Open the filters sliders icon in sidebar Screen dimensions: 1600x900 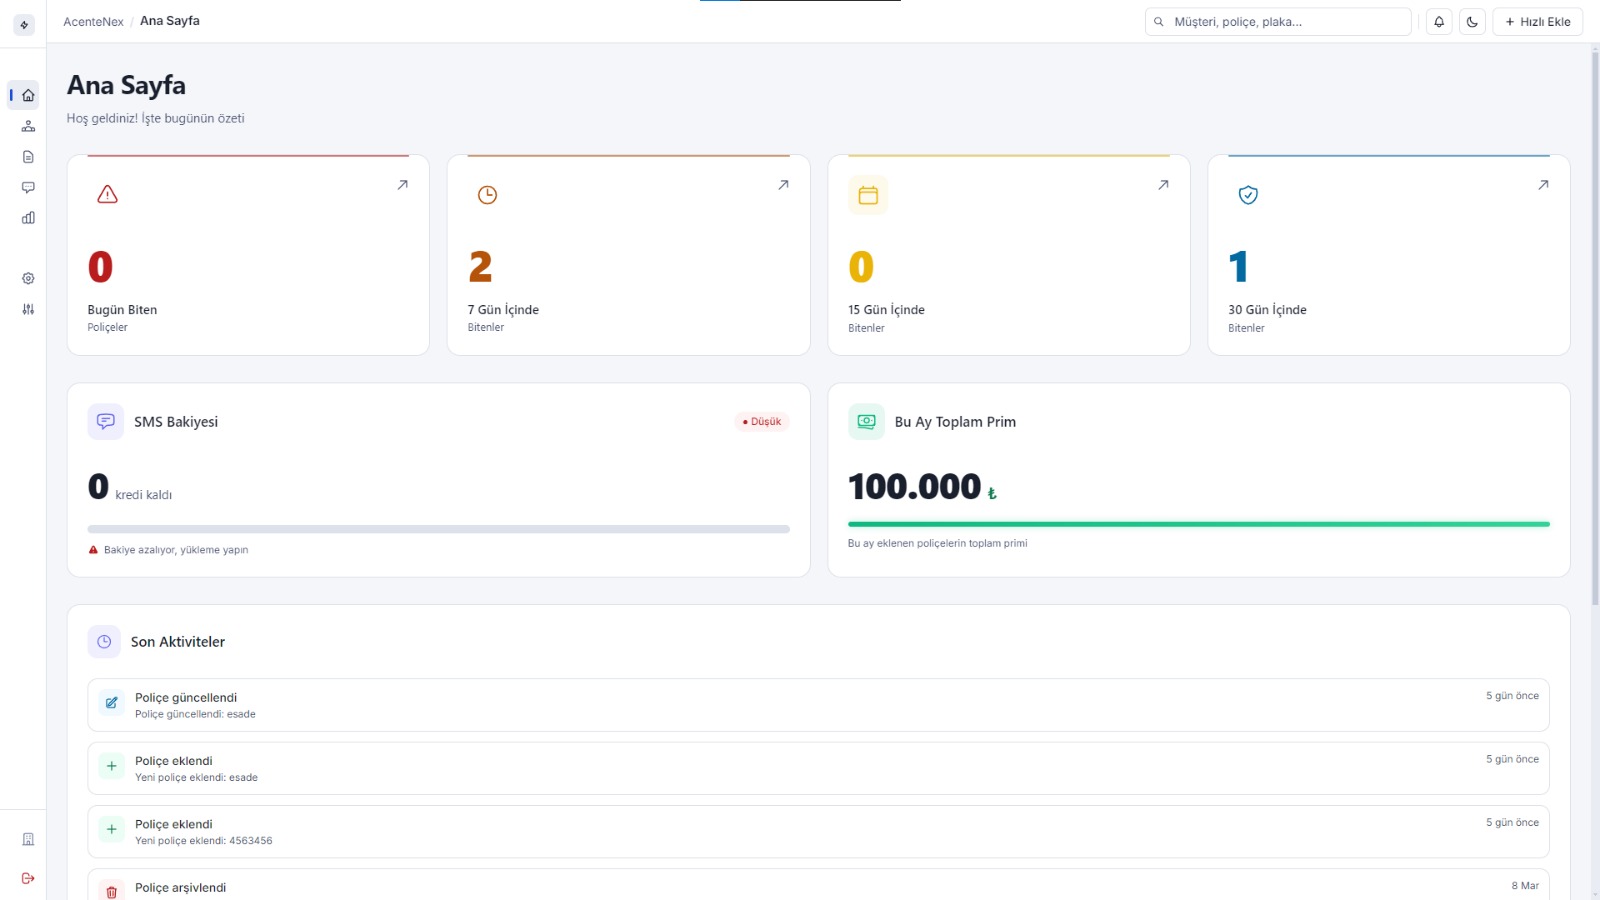[27, 309]
